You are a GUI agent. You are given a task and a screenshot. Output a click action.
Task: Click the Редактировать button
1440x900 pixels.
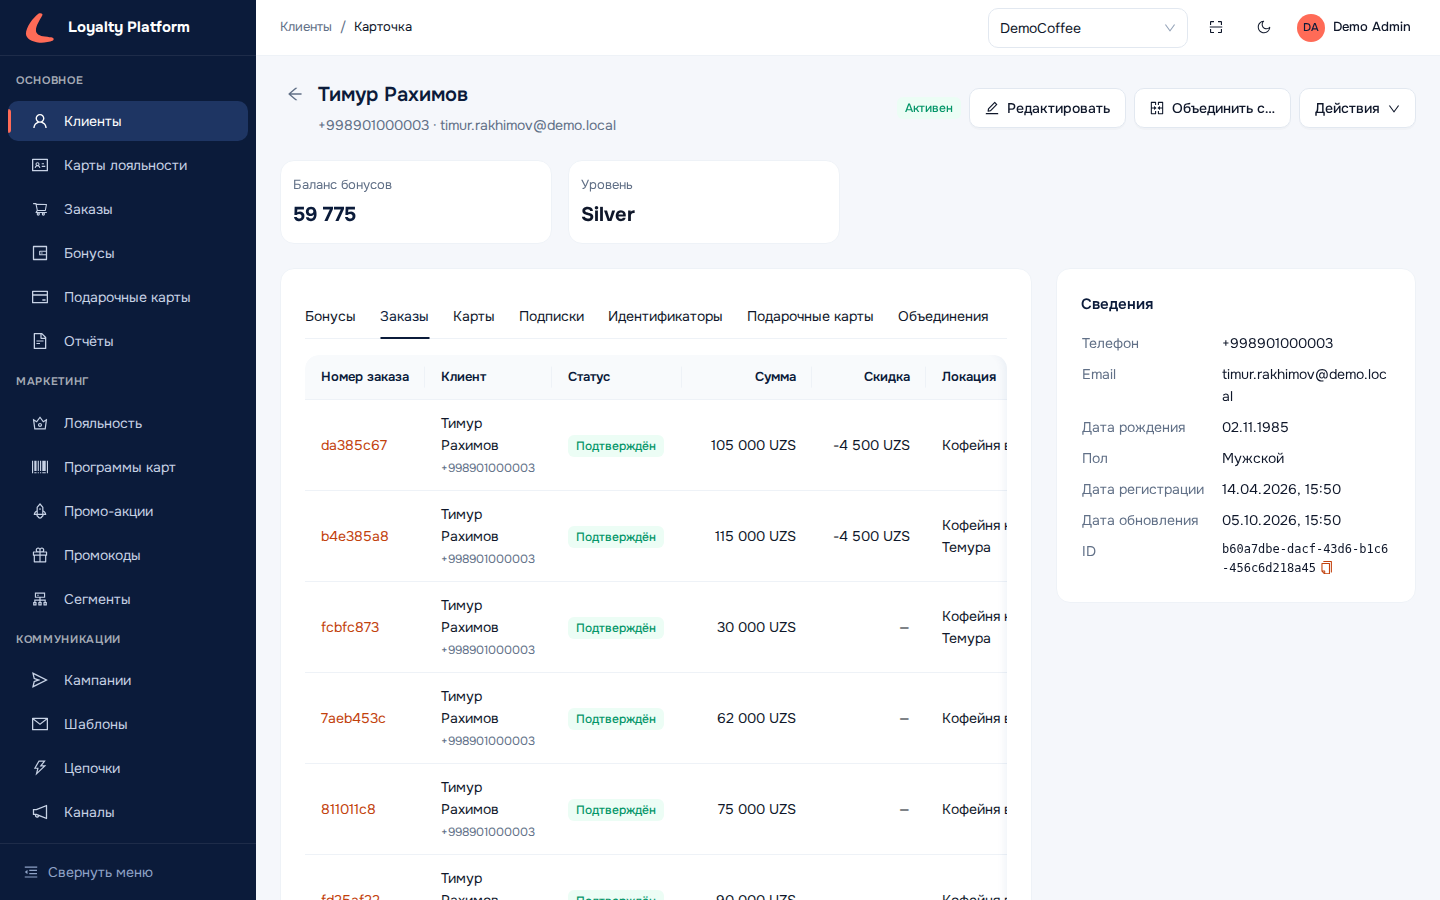1047,108
